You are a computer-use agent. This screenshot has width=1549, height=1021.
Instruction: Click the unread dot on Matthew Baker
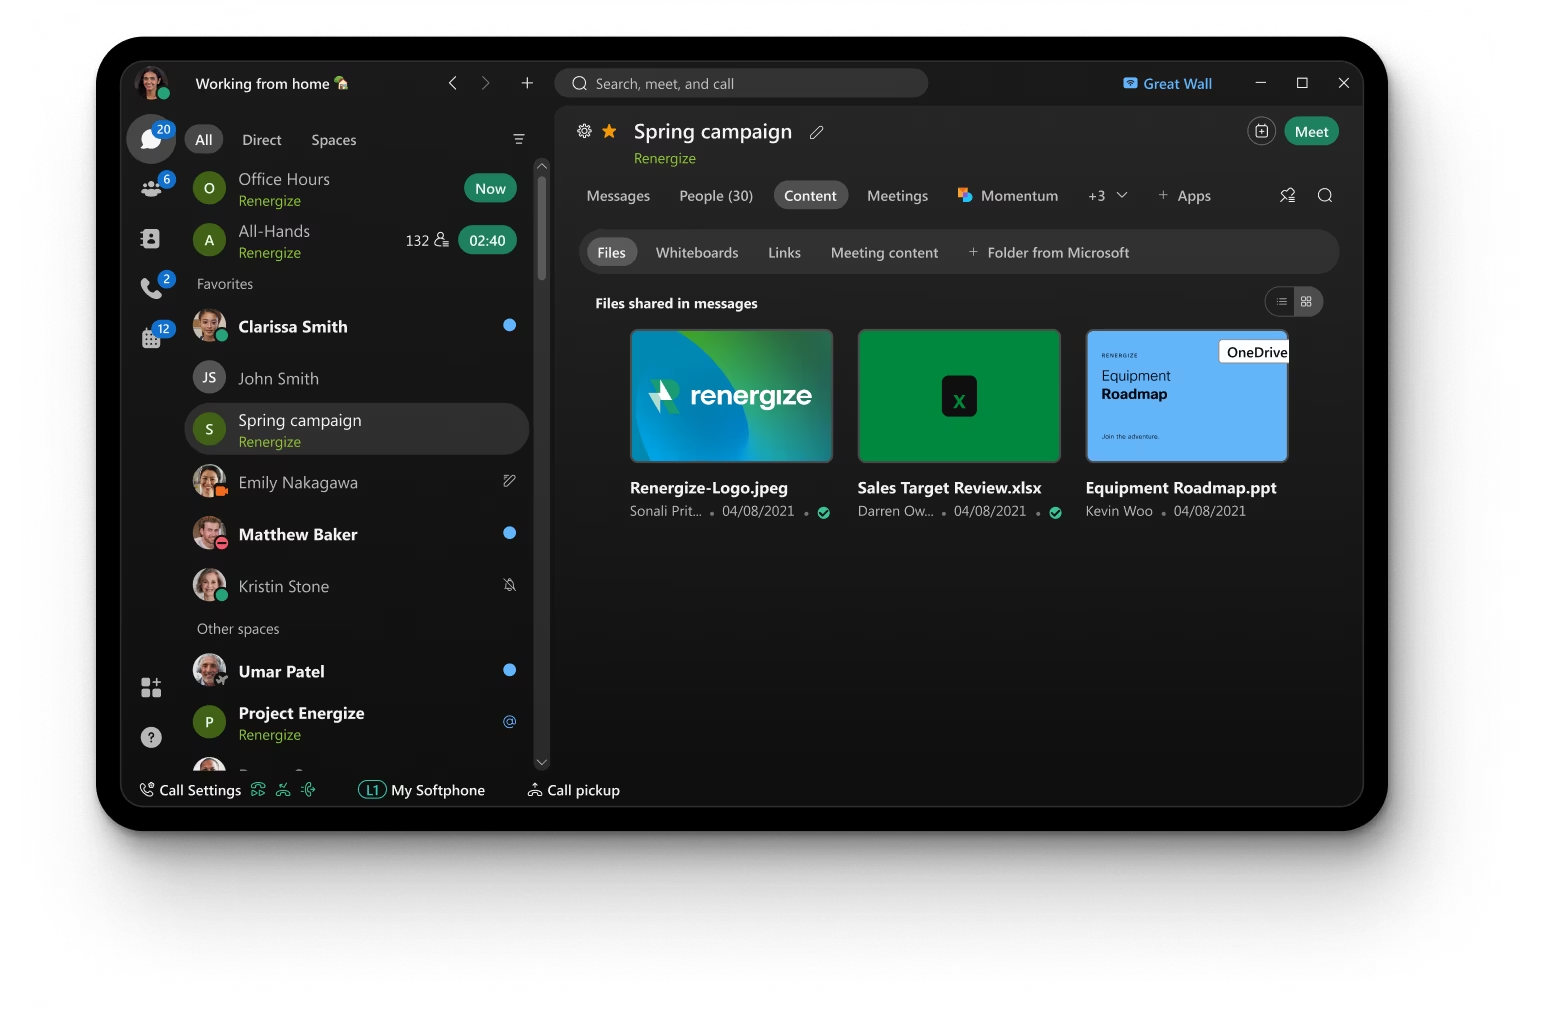click(x=510, y=533)
